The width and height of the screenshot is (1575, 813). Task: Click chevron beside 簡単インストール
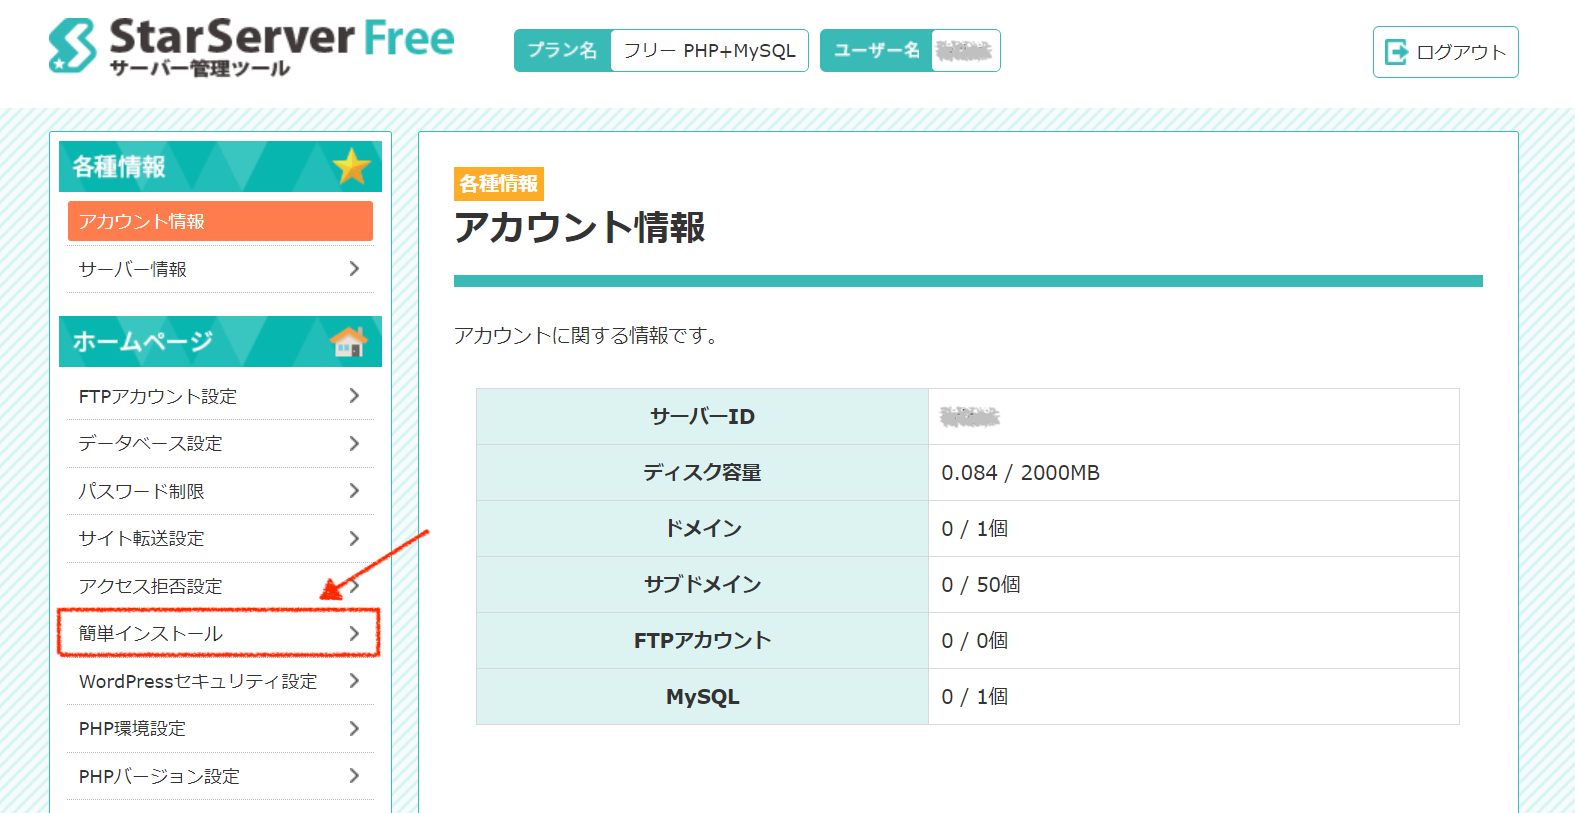point(354,633)
